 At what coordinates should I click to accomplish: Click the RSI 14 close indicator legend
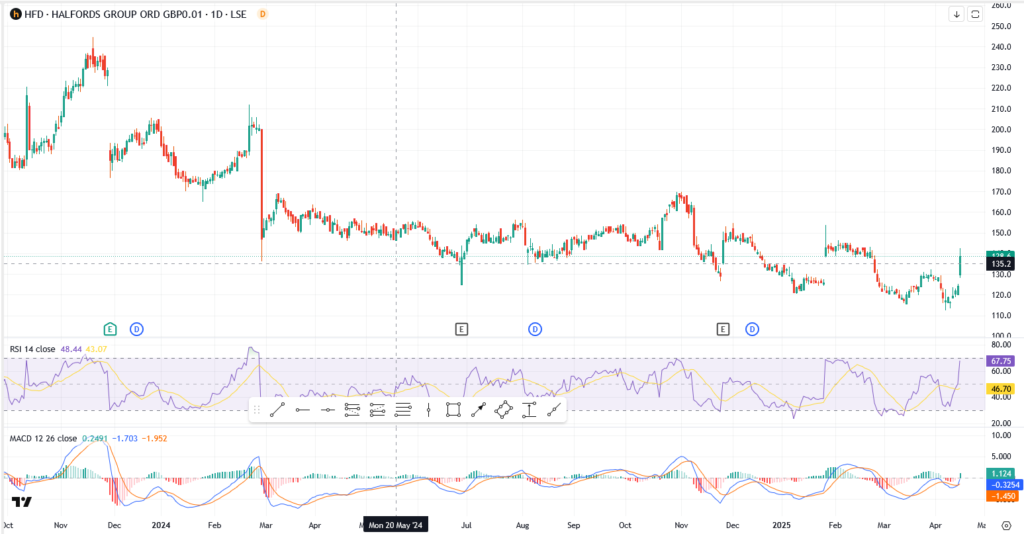click(x=32, y=349)
